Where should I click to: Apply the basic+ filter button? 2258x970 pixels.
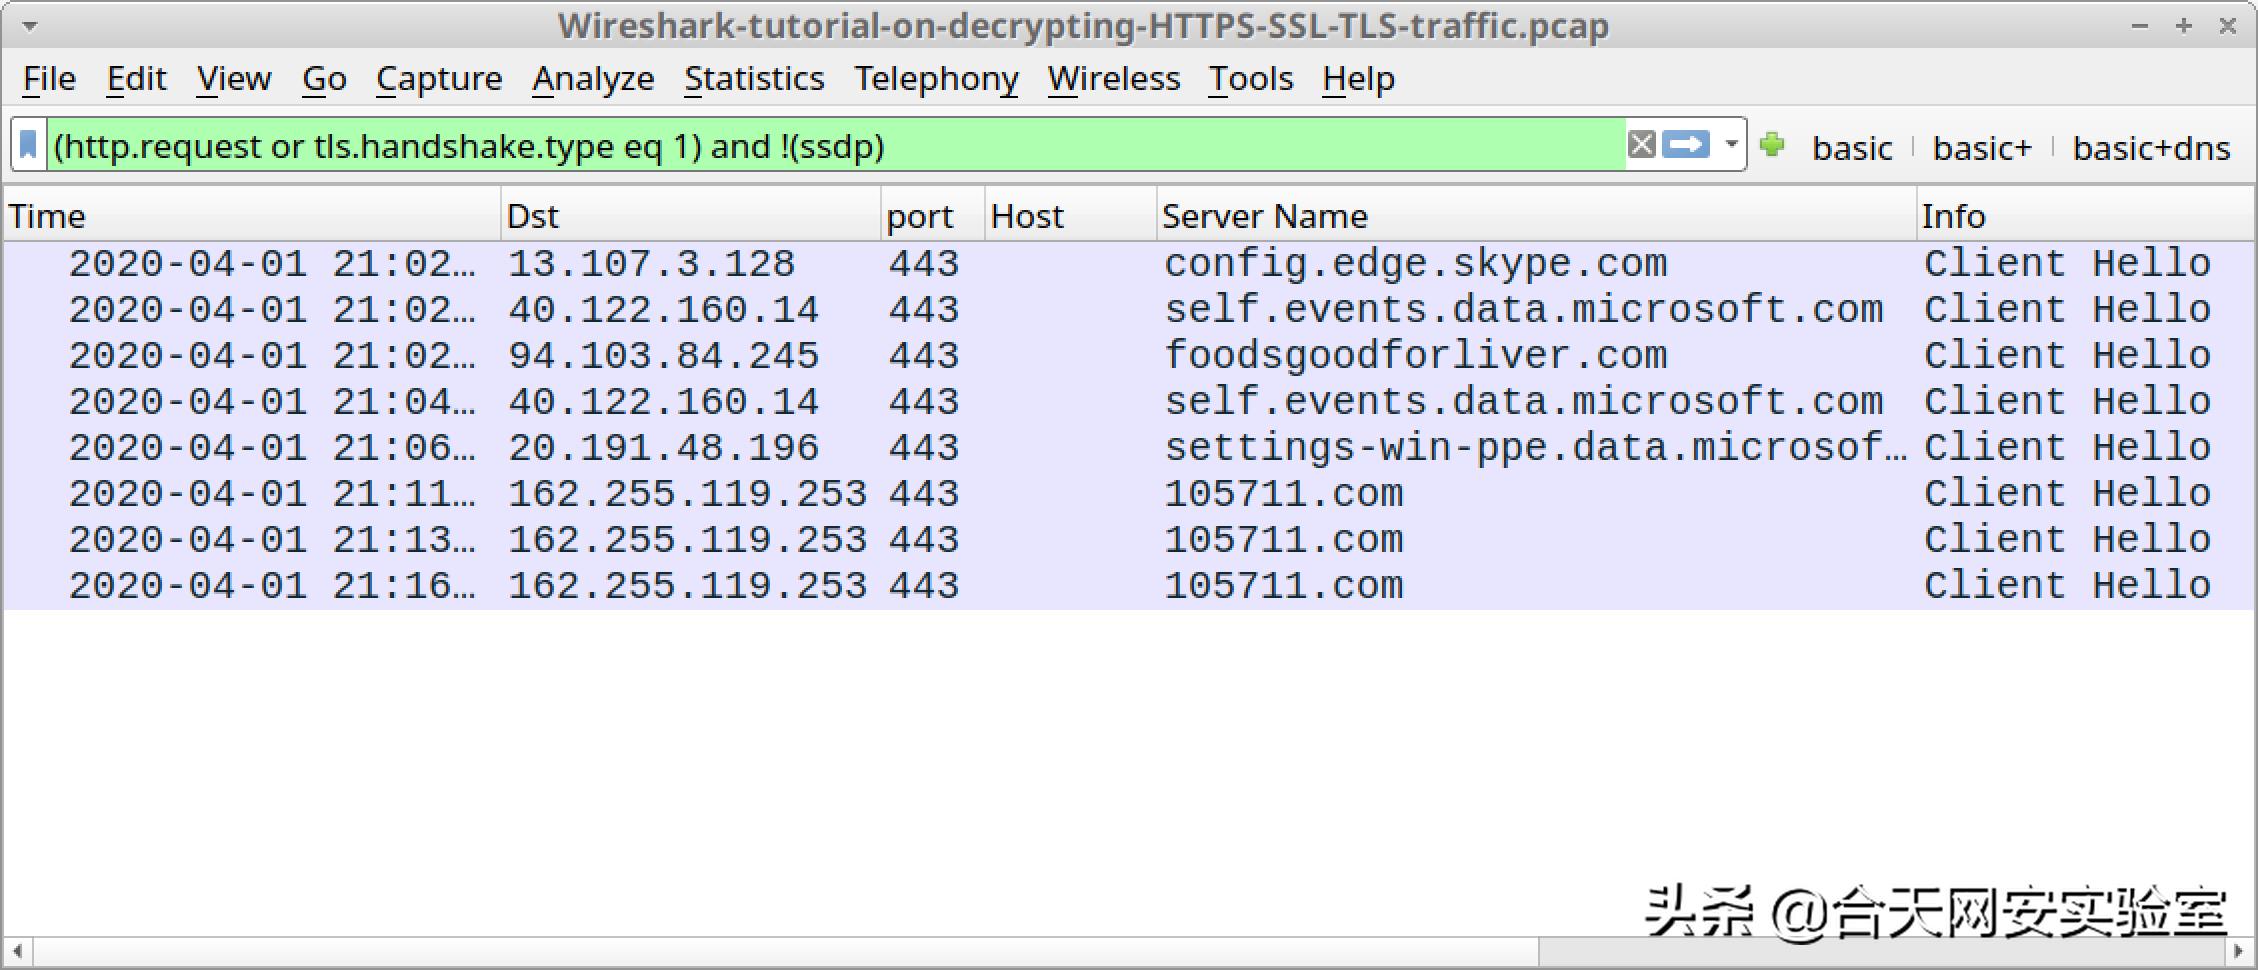1982,148
